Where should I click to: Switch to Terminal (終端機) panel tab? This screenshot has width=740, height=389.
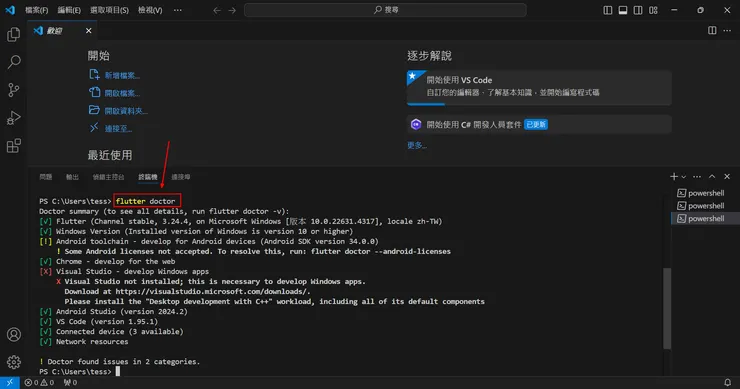click(x=148, y=177)
